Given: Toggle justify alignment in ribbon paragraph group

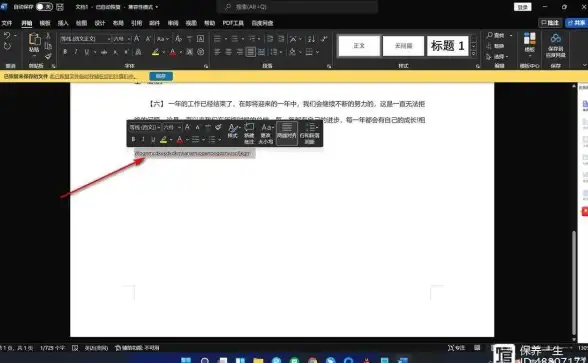Looking at the screenshot, I should click(250, 52).
